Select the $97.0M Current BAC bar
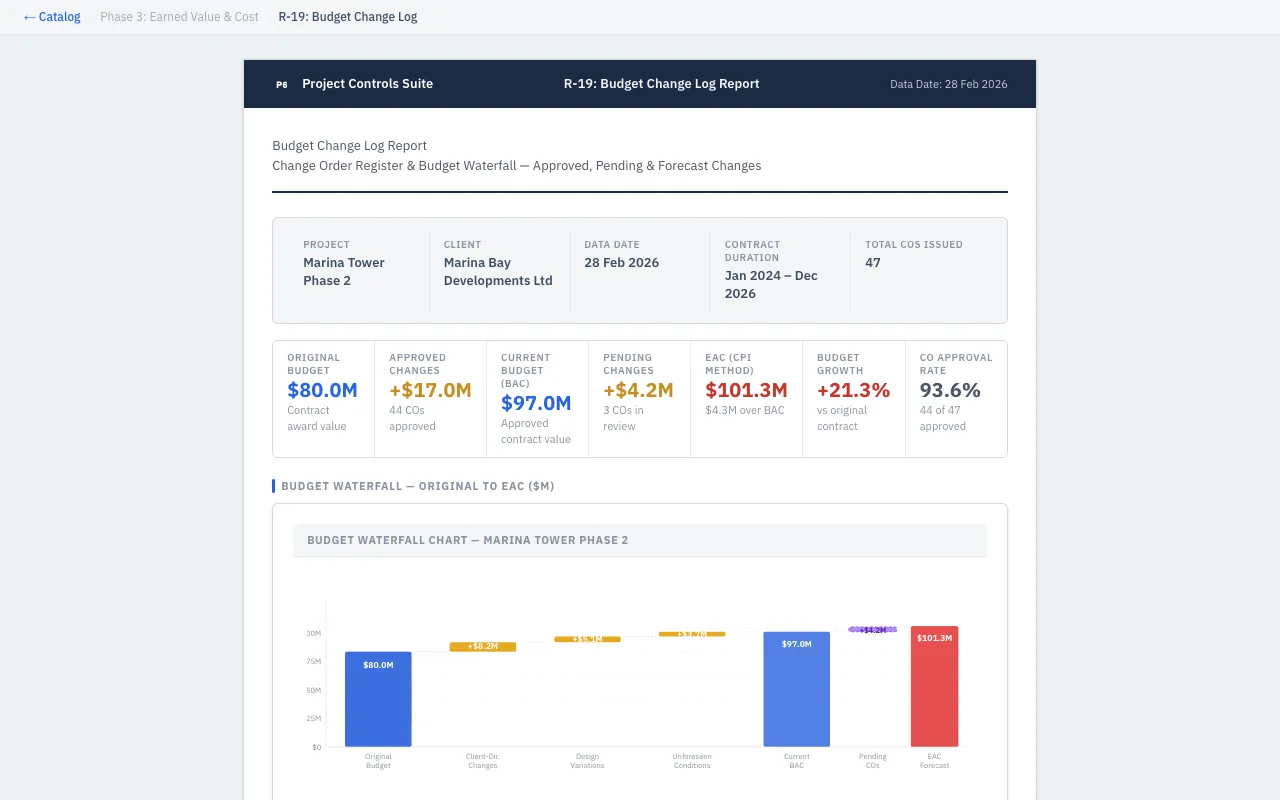The height and width of the screenshot is (800, 1280). (x=796, y=690)
